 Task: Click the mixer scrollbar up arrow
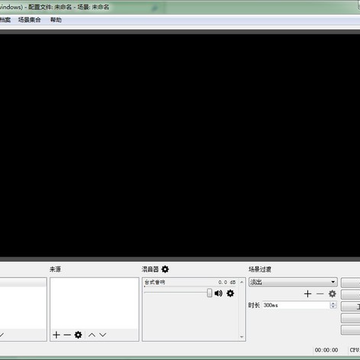click(242, 282)
